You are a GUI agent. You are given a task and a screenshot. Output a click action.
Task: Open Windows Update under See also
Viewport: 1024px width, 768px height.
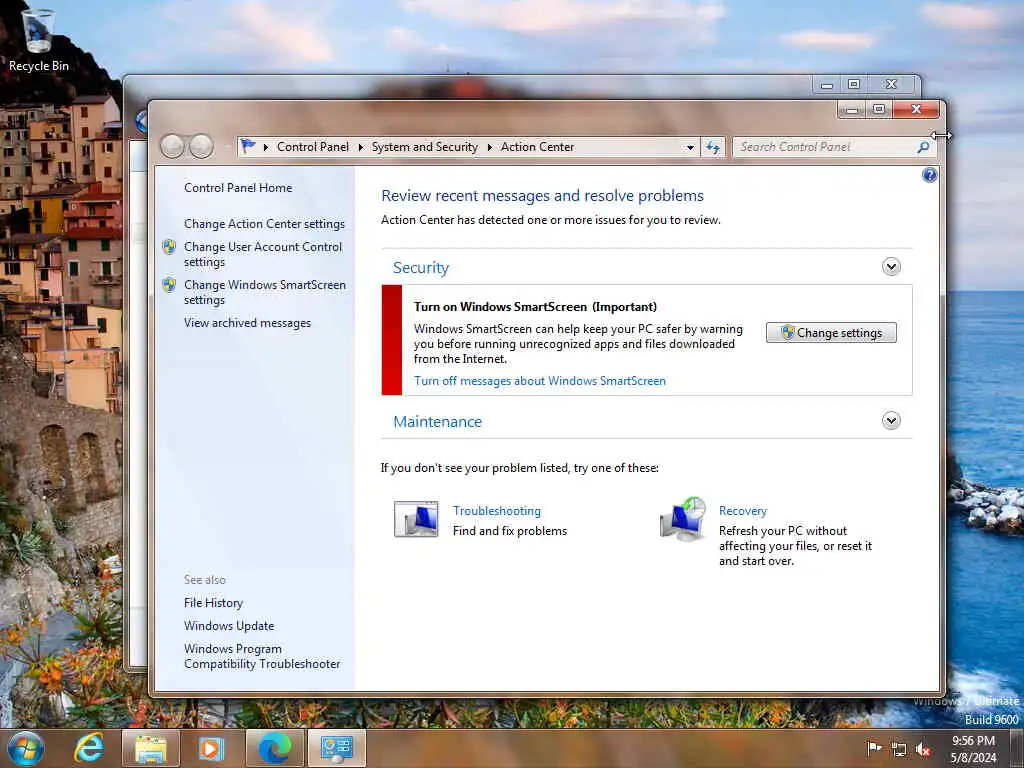point(229,626)
